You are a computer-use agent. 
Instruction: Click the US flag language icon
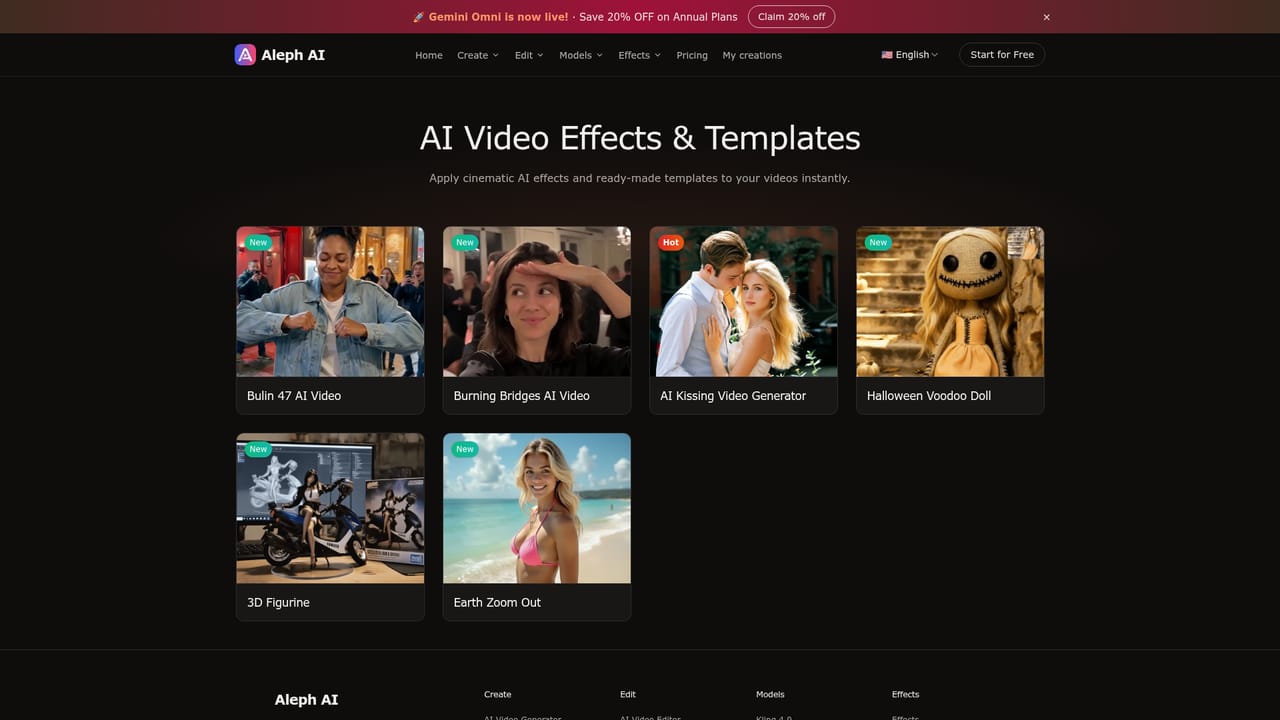(x=887, y=55)
